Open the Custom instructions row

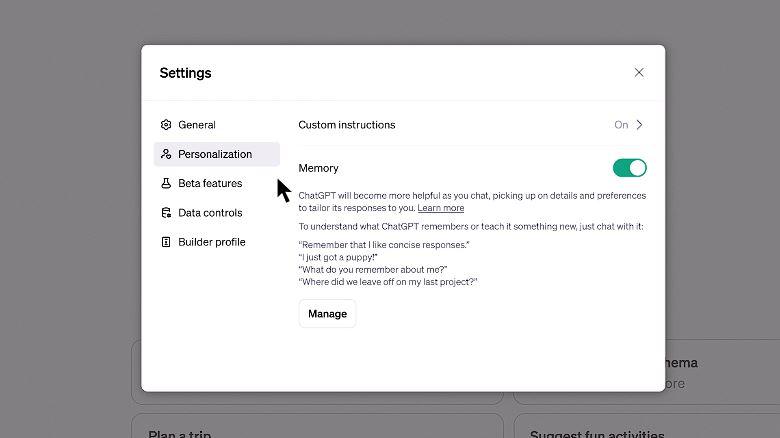(346, 125)
